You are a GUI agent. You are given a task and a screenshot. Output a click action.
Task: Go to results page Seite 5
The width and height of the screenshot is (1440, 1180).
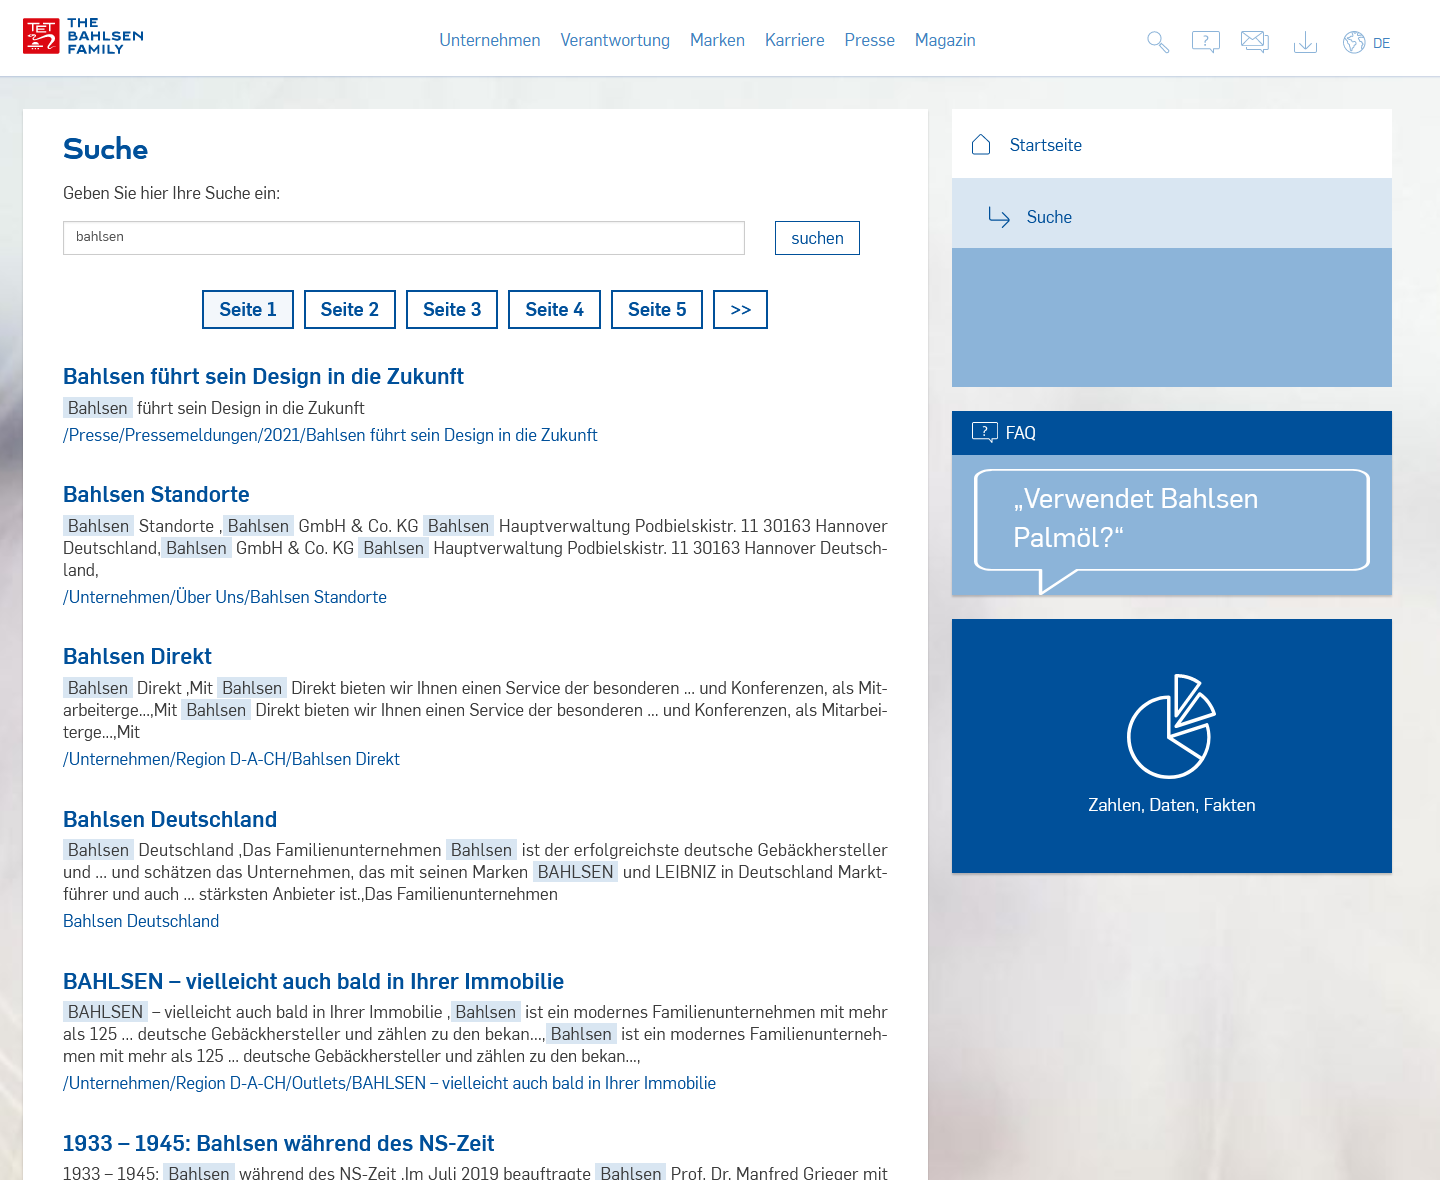657,309
